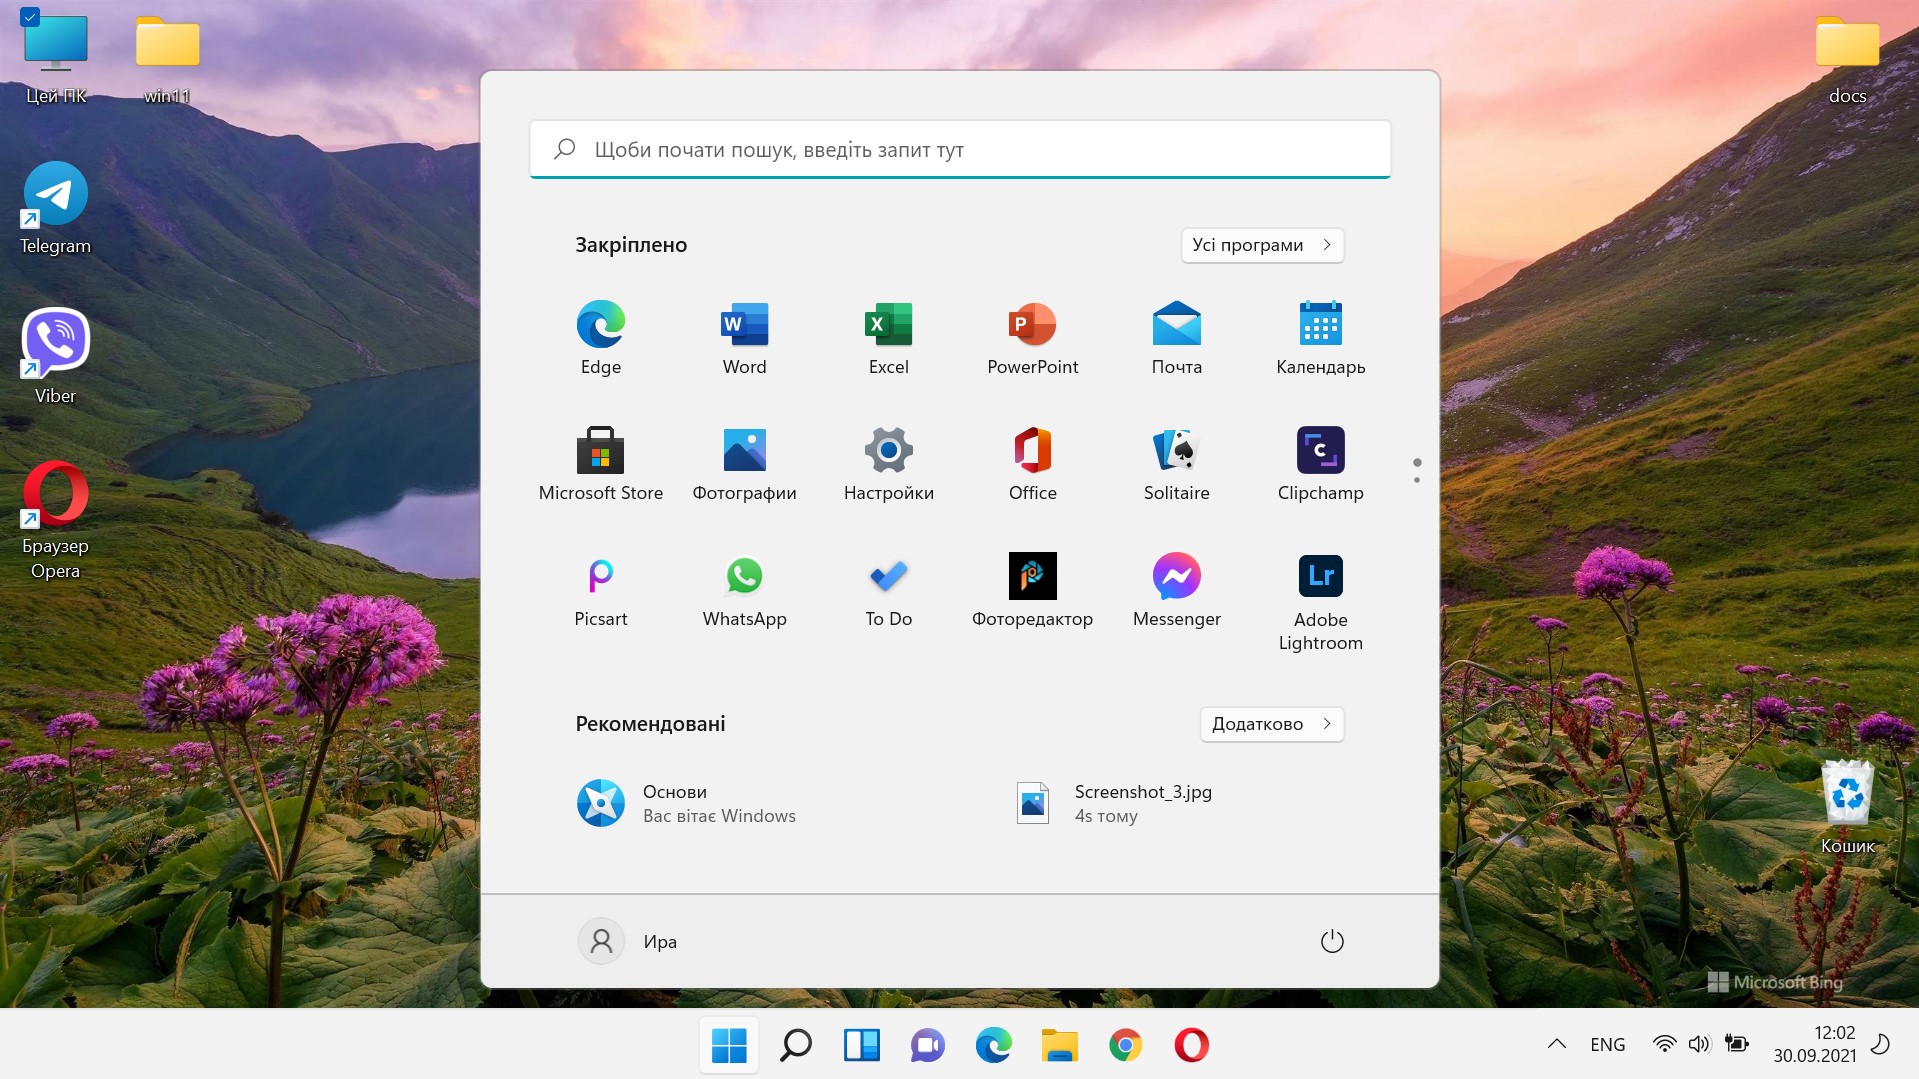Open the Excel pinned app

889,338
